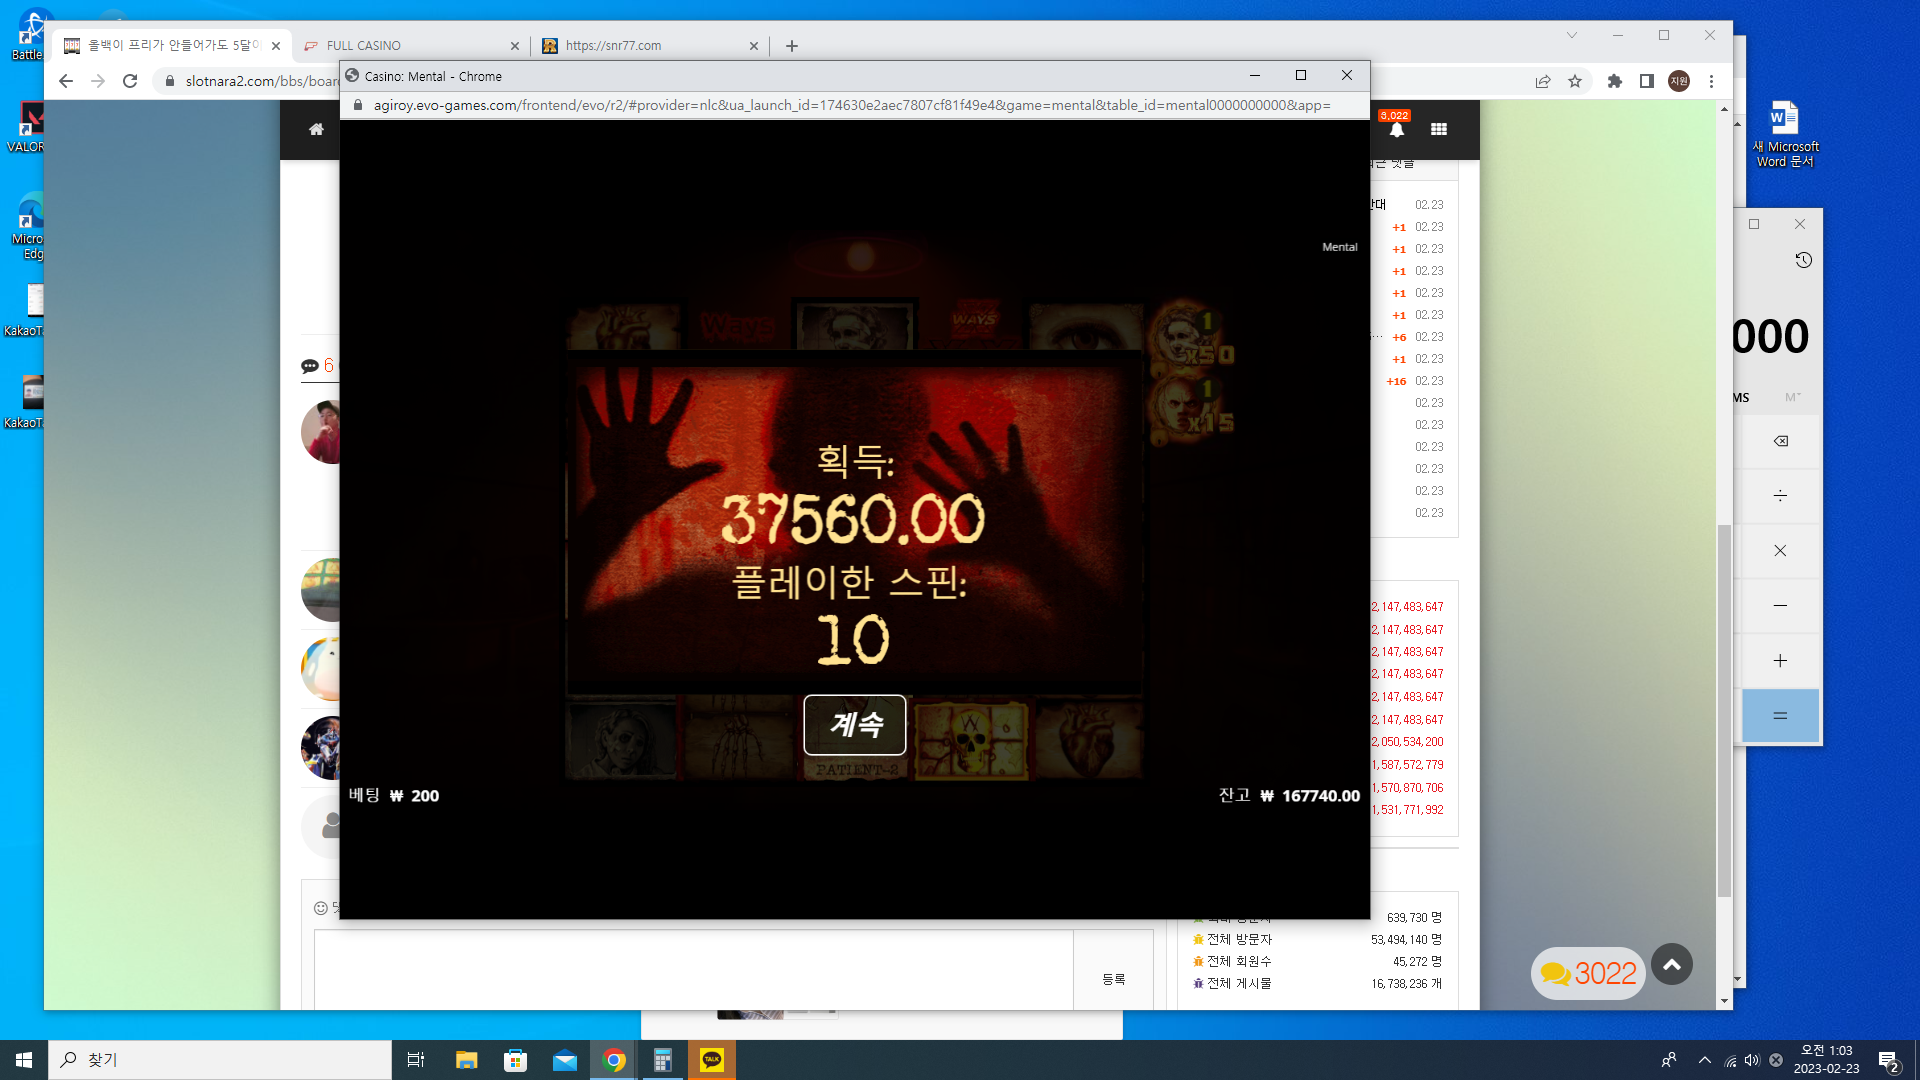Screen dimensions: 1920x1080
Task: Click the Chrome taskbar icon
Action: [x=614, y=1060]
